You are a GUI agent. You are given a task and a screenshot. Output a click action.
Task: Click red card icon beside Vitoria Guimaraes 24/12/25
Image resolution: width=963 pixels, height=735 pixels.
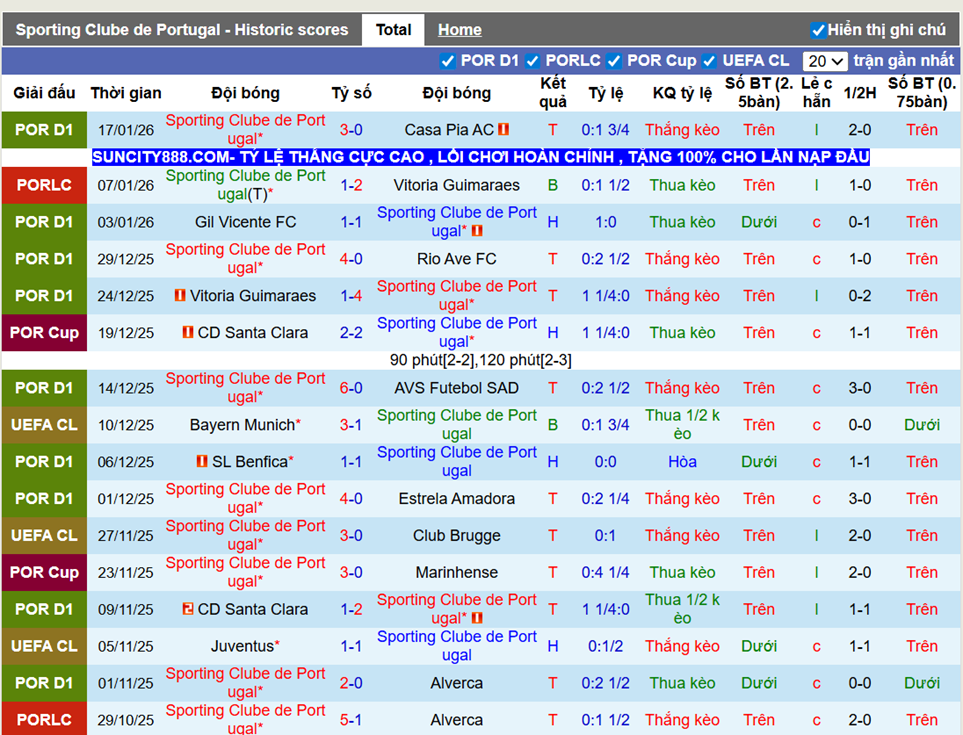click(180, 295)
